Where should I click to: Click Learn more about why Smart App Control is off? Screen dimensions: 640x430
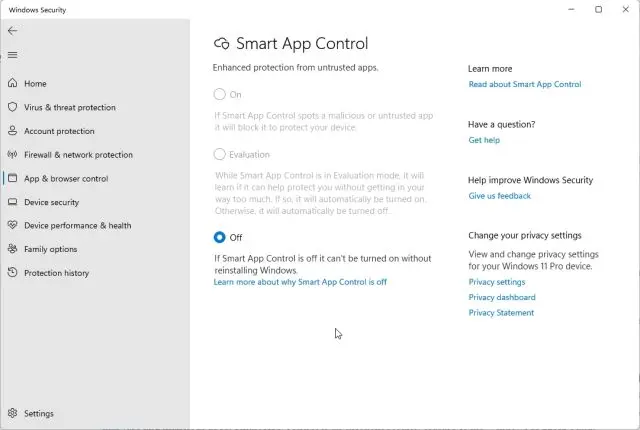(x=300, y=282)
